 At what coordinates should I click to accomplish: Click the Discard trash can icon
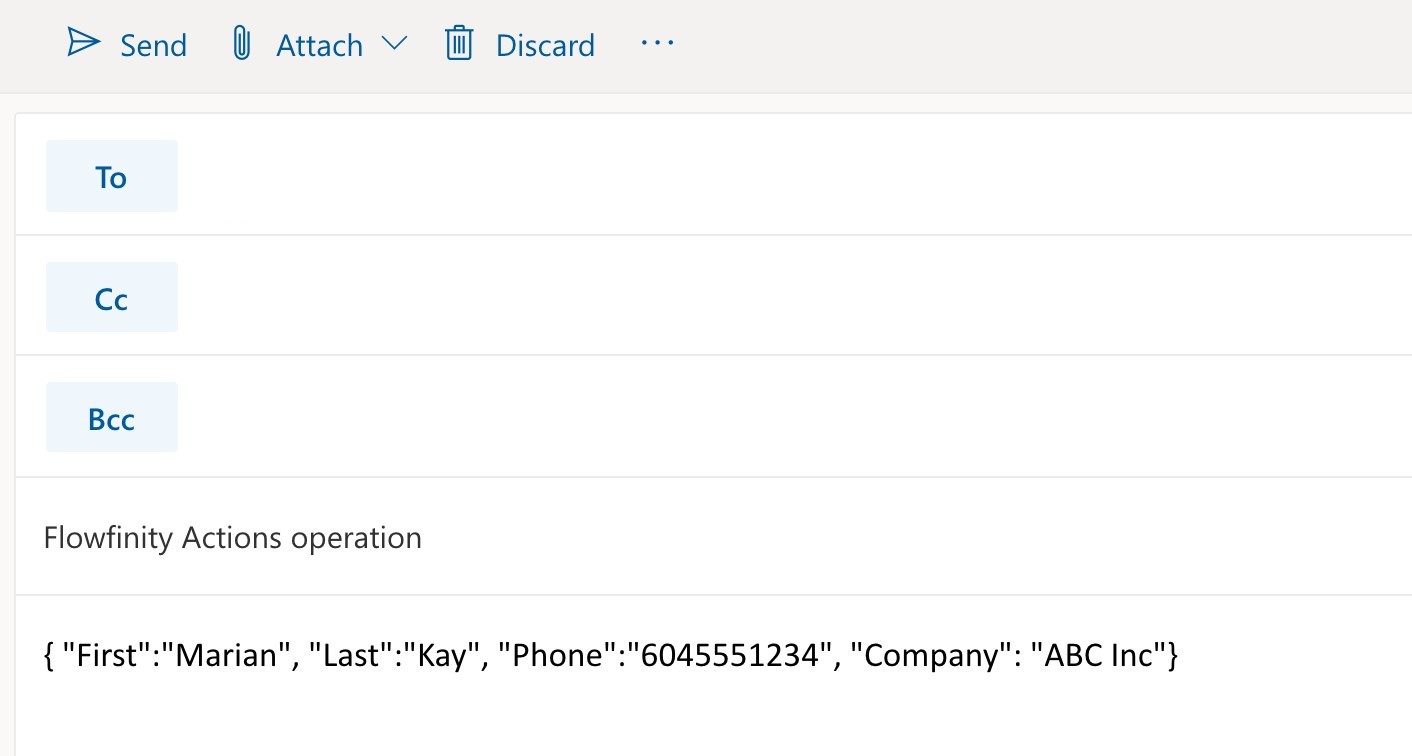pos(459,44)
